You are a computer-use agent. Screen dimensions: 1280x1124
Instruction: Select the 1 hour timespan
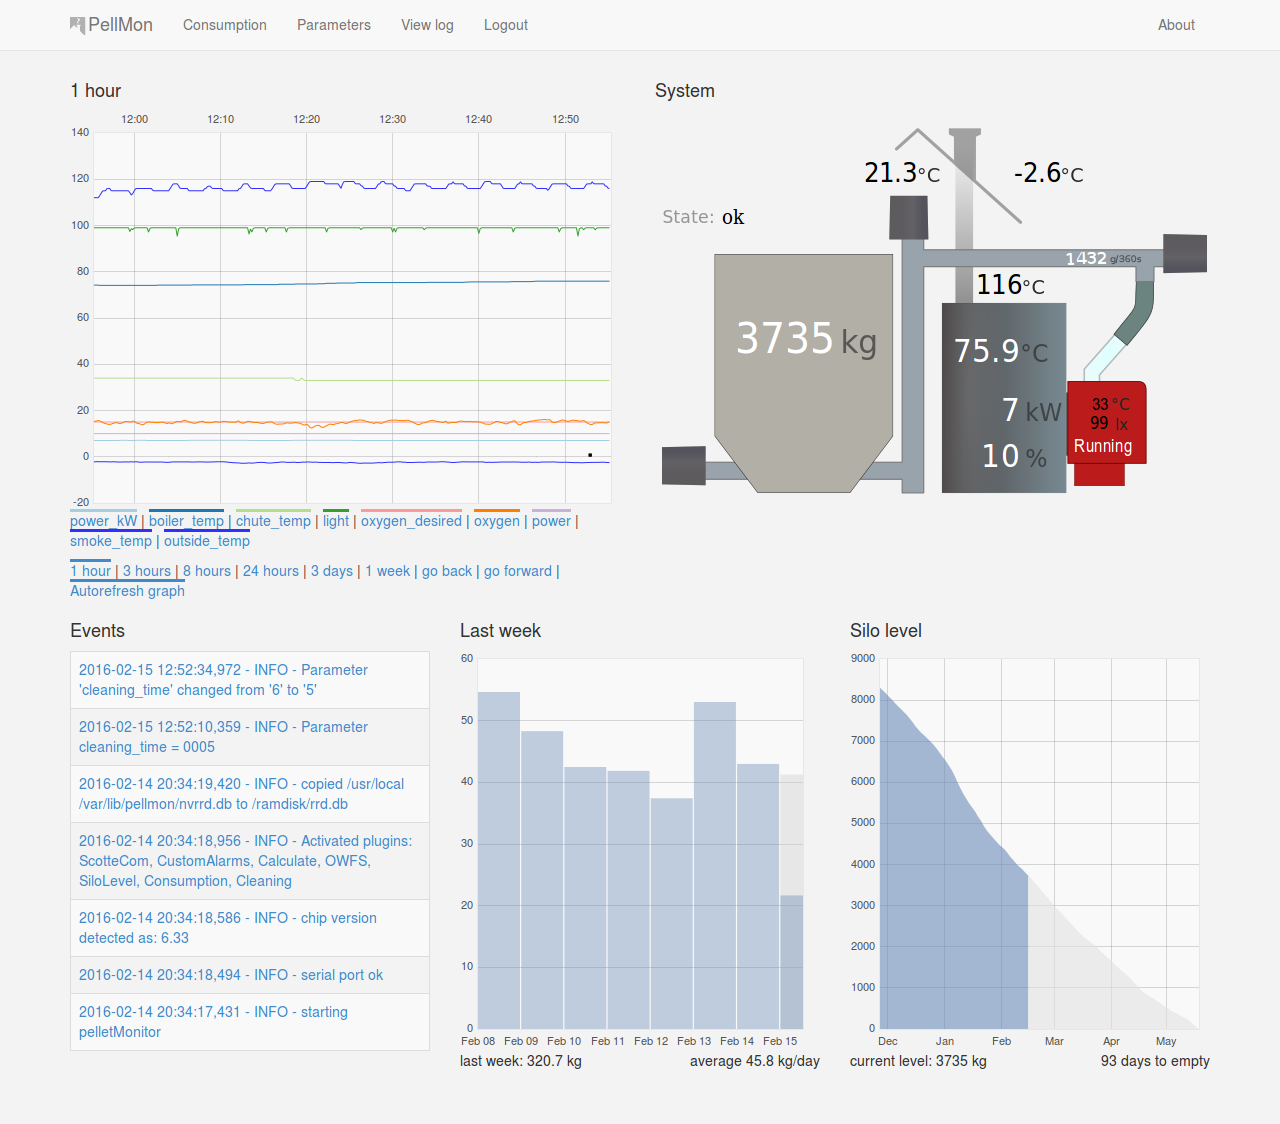point(90,571)
